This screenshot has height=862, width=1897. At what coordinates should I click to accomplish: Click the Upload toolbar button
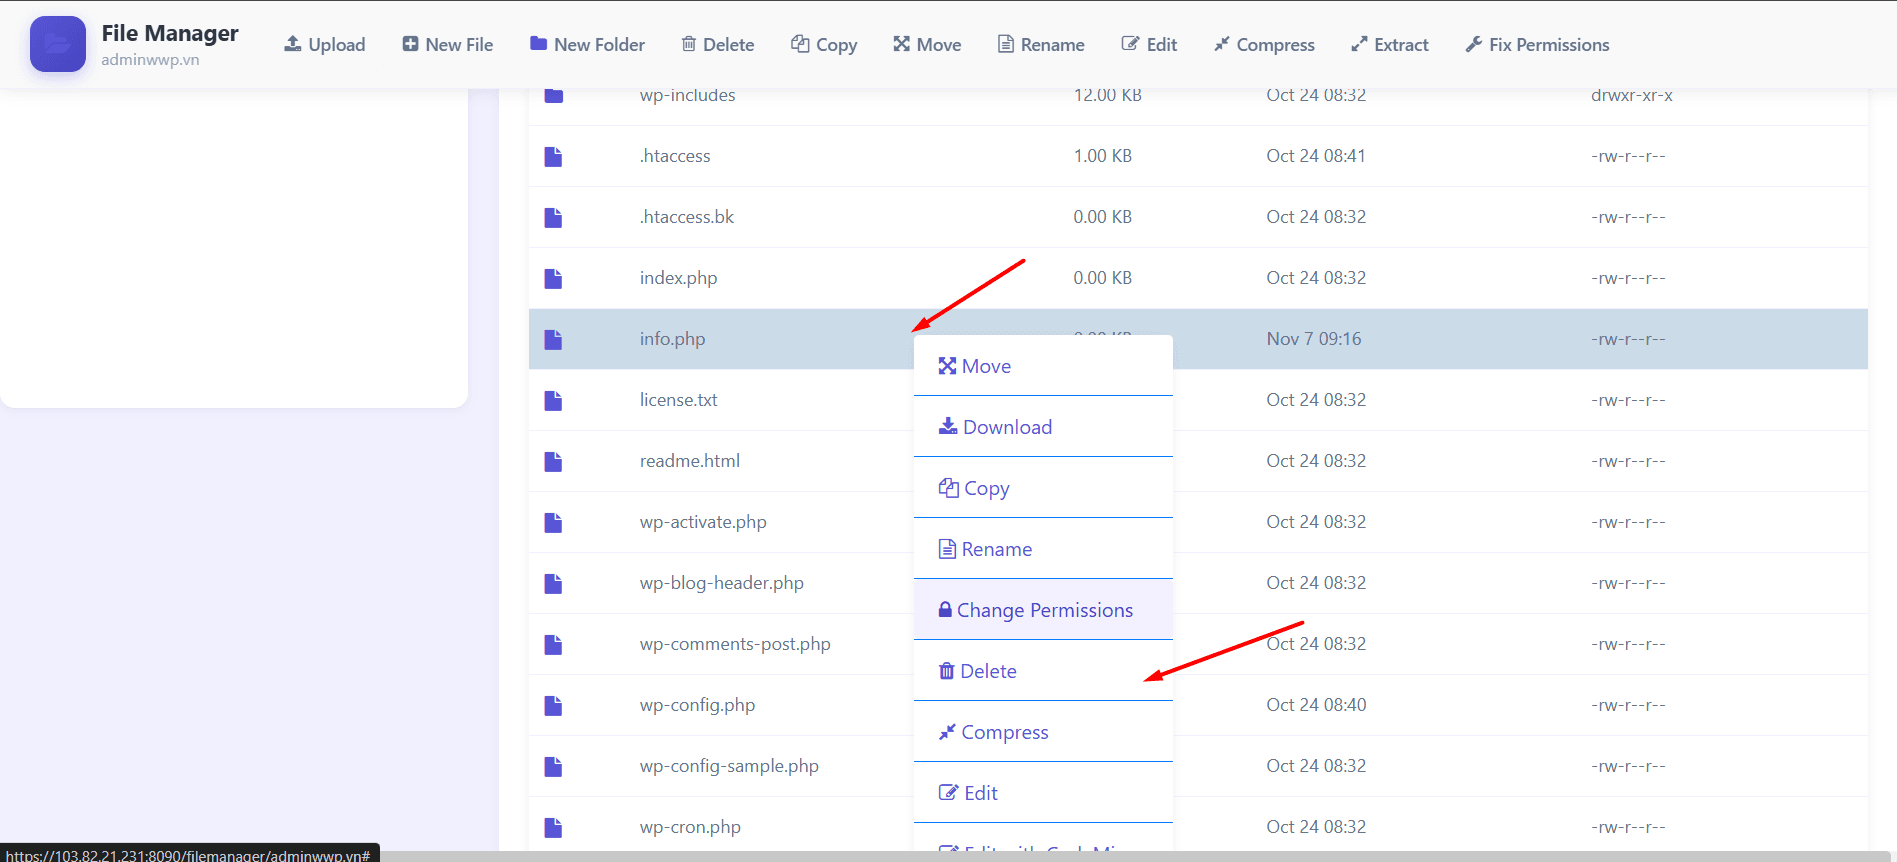(325, 45)
